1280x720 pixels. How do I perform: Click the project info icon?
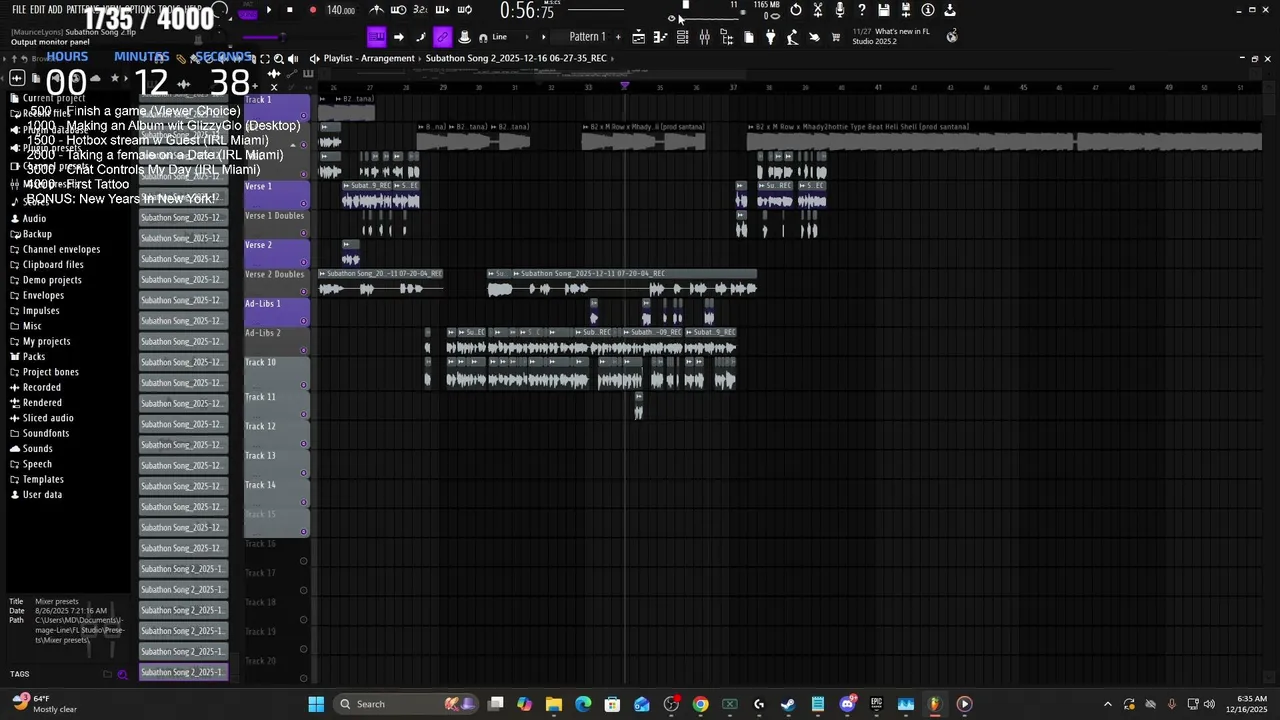[x=928, y=10]
